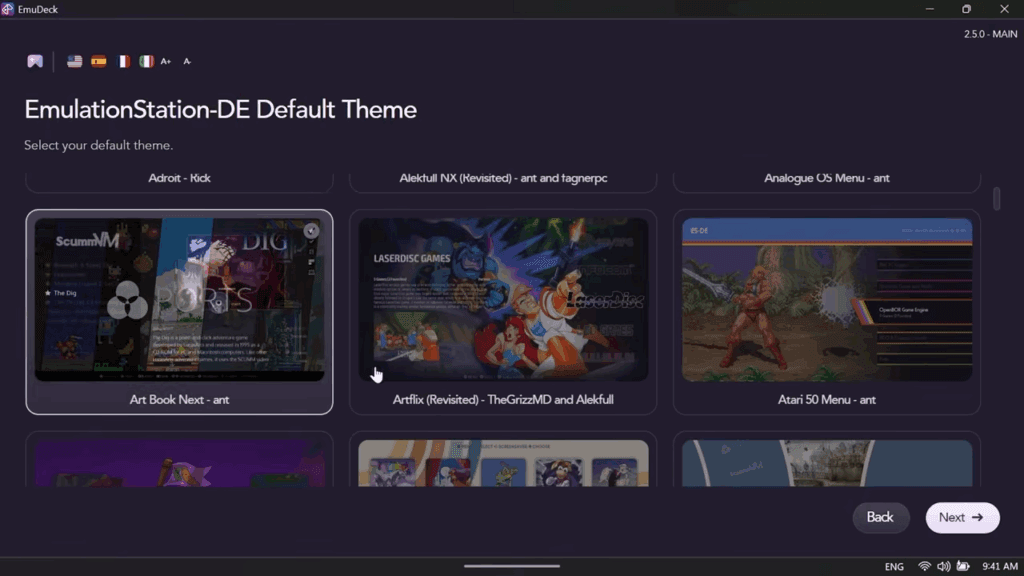
Task: Select the Adroit - Rick theme option
Action: [x=180, y=180]
